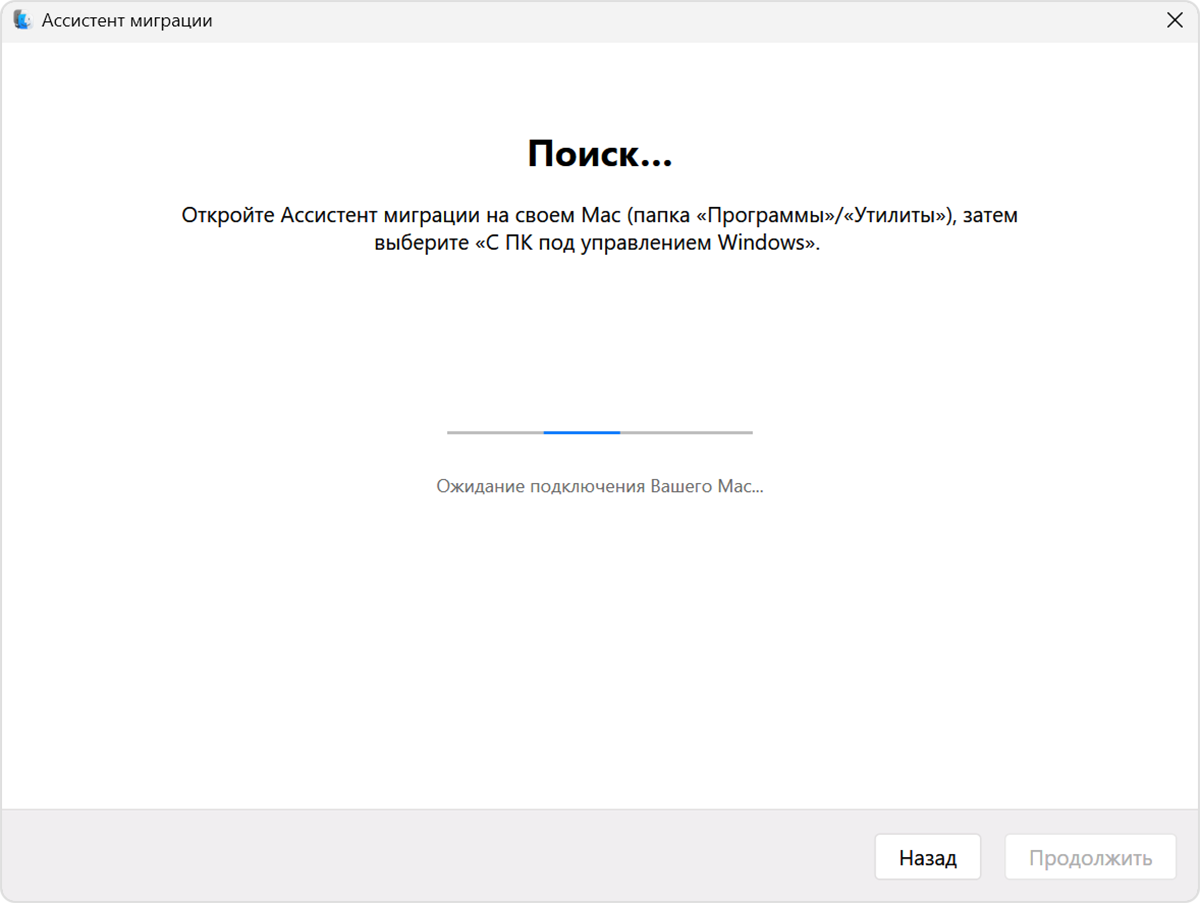
Task: Click the instruction text starting with Откройте Ассистент миграции
Action: [x=599, y=229]
